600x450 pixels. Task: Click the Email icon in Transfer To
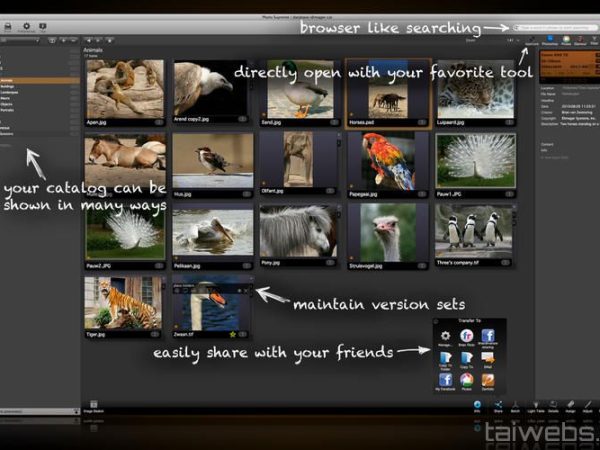(488, 358)
